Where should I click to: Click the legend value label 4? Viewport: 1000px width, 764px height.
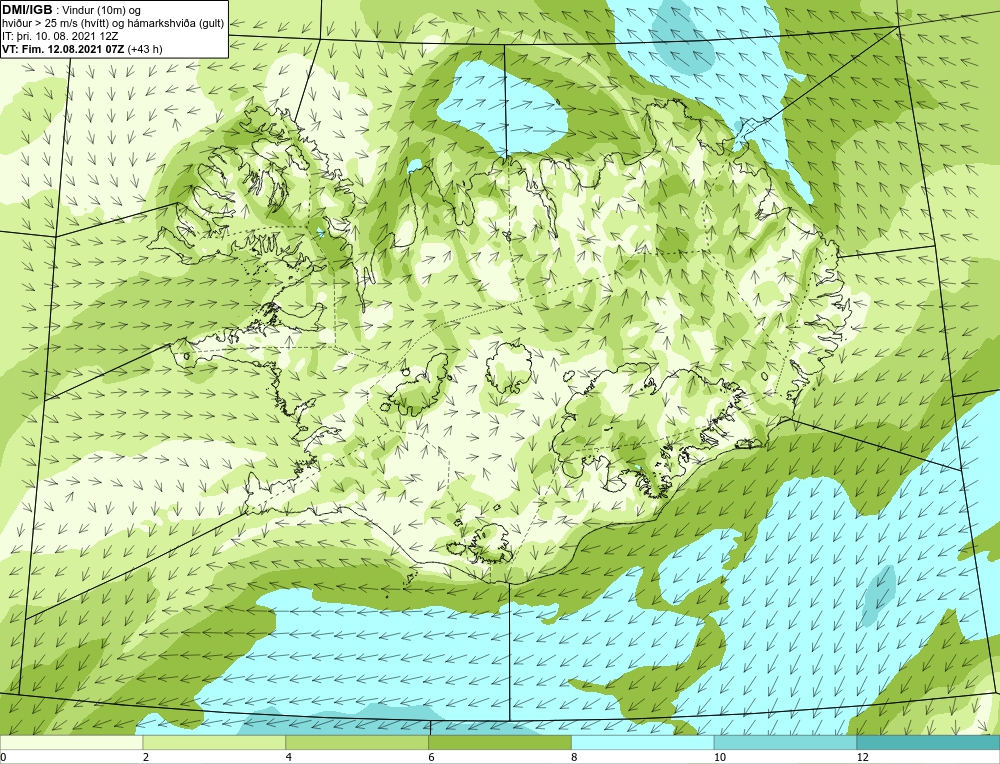[289, 757]
